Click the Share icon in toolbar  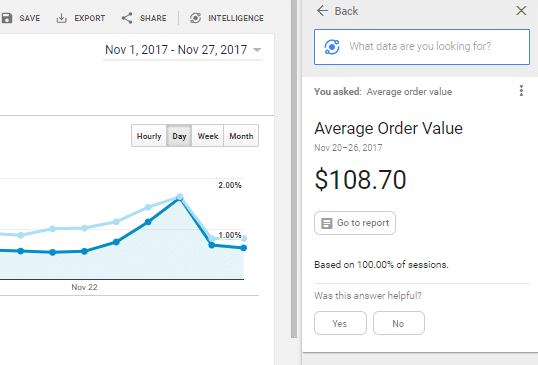[x=127, y=18]
